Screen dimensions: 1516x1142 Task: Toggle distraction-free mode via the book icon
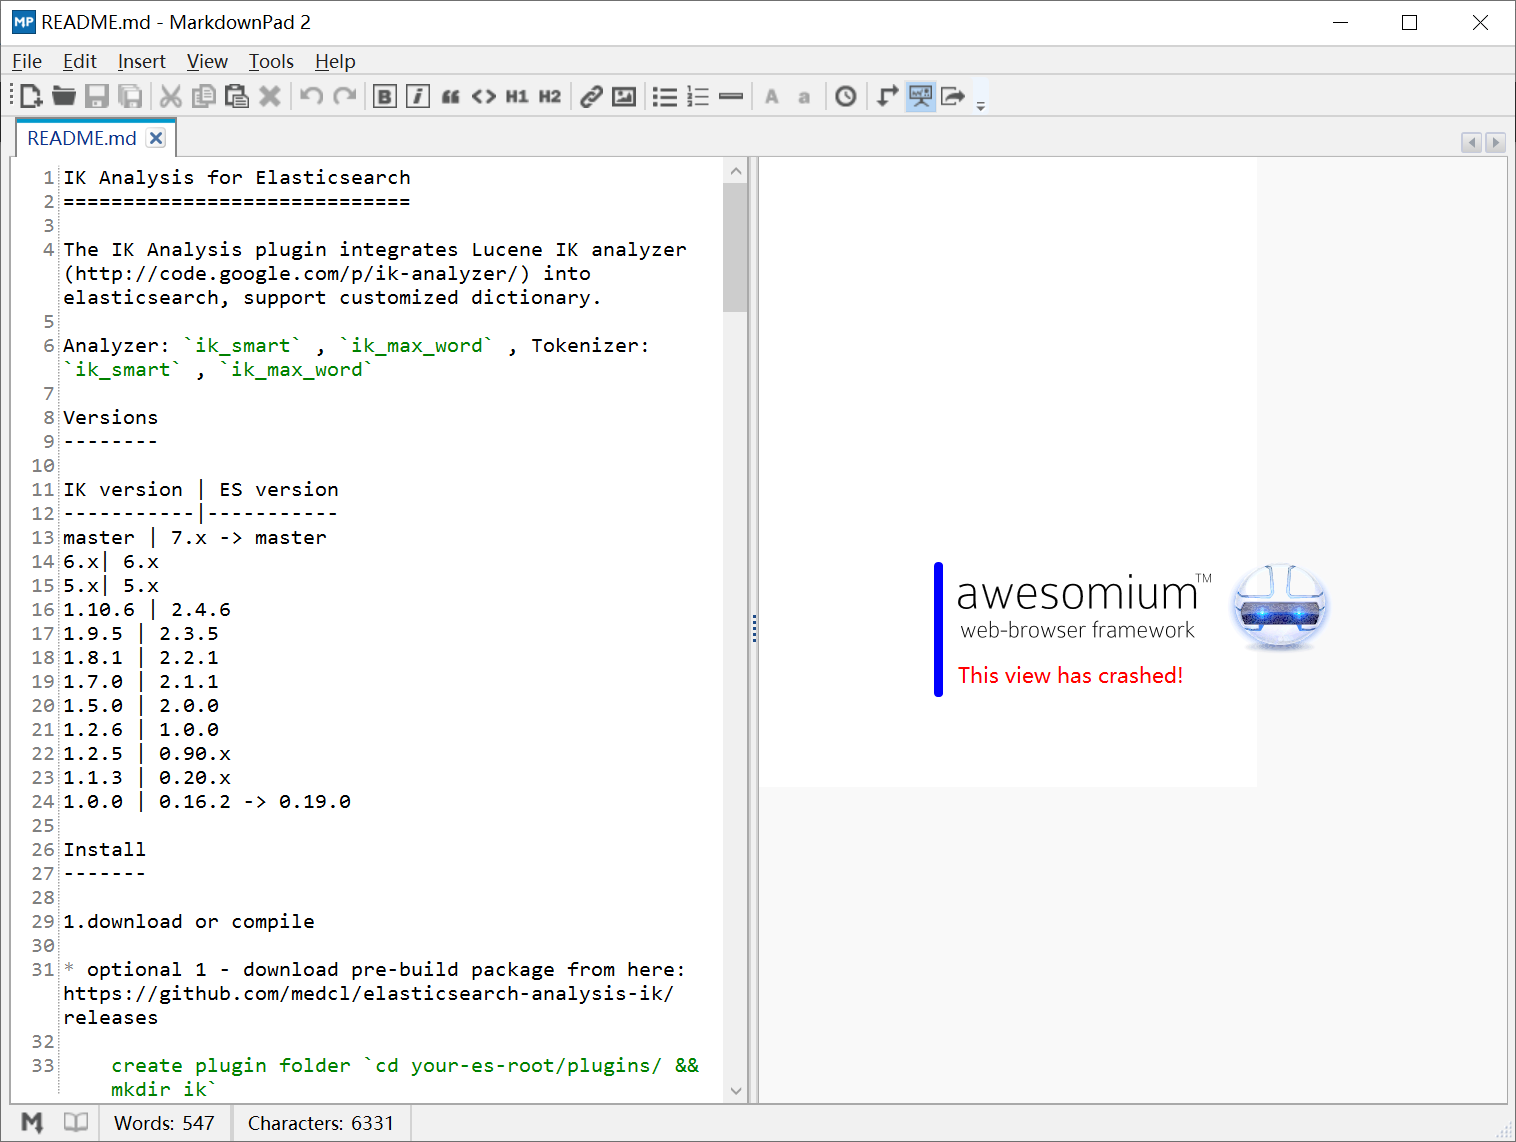coord(76,1122)
